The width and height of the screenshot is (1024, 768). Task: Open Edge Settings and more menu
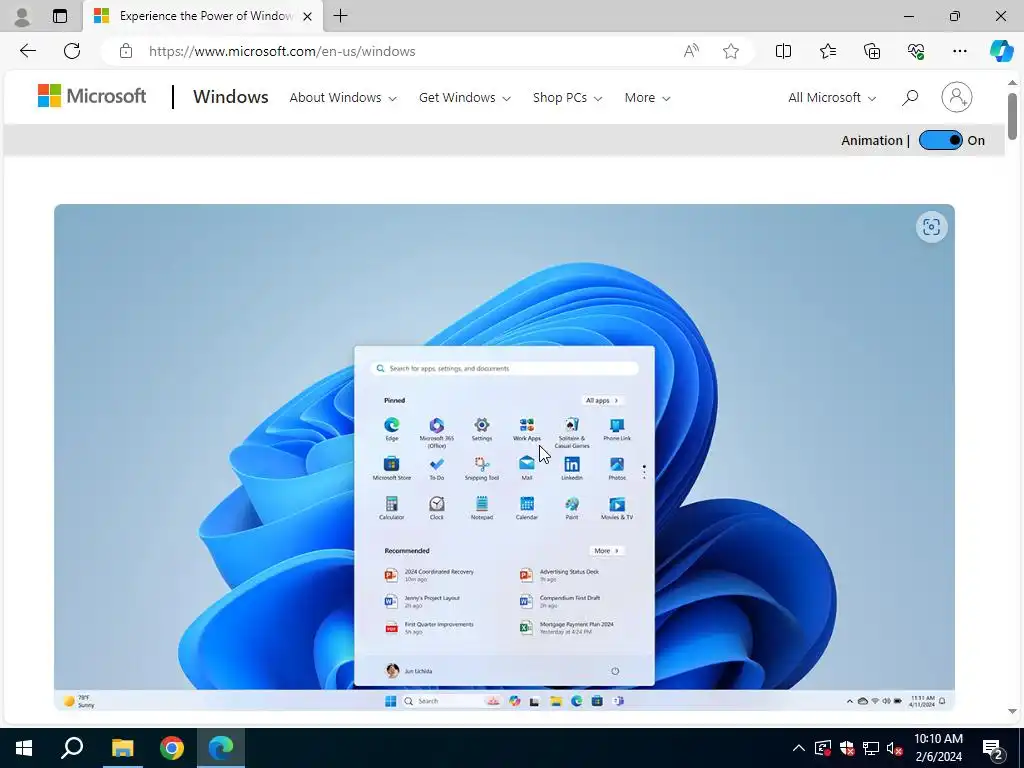(x=959, y=51)
